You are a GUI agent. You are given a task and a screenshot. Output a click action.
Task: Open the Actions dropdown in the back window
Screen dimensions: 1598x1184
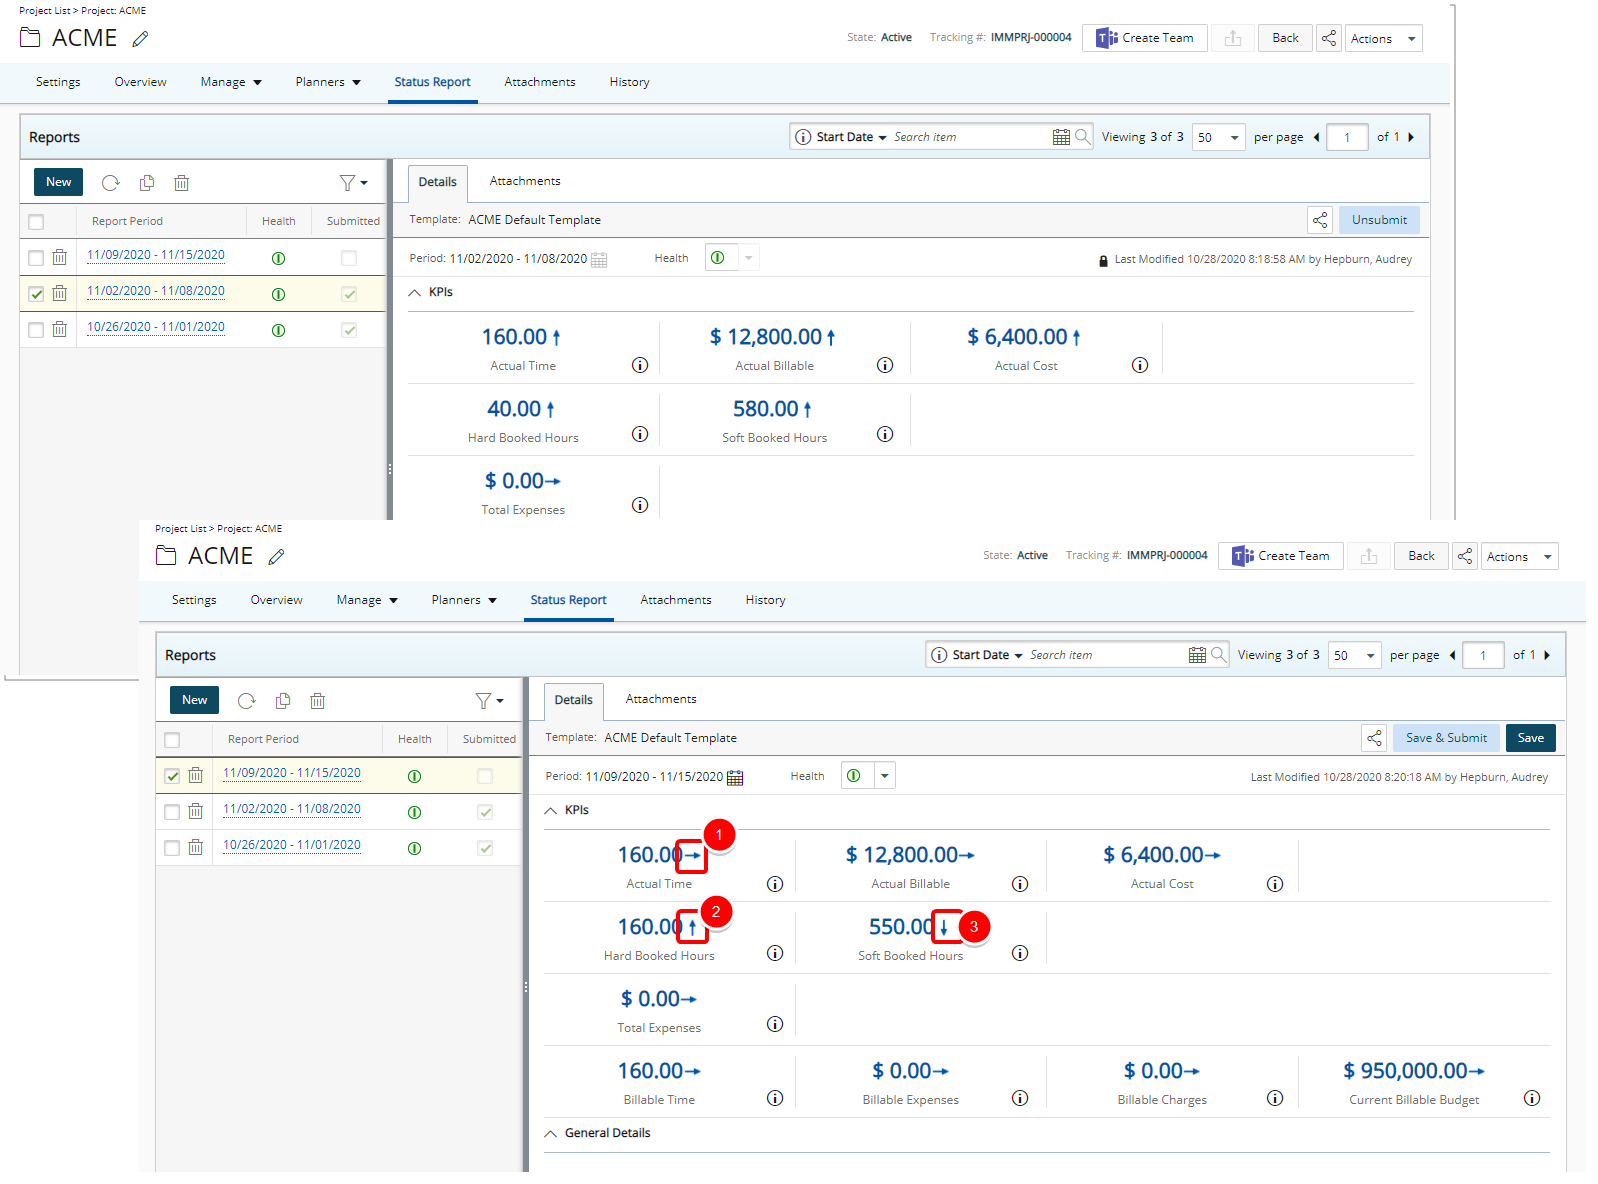(x=1383, y=38)
